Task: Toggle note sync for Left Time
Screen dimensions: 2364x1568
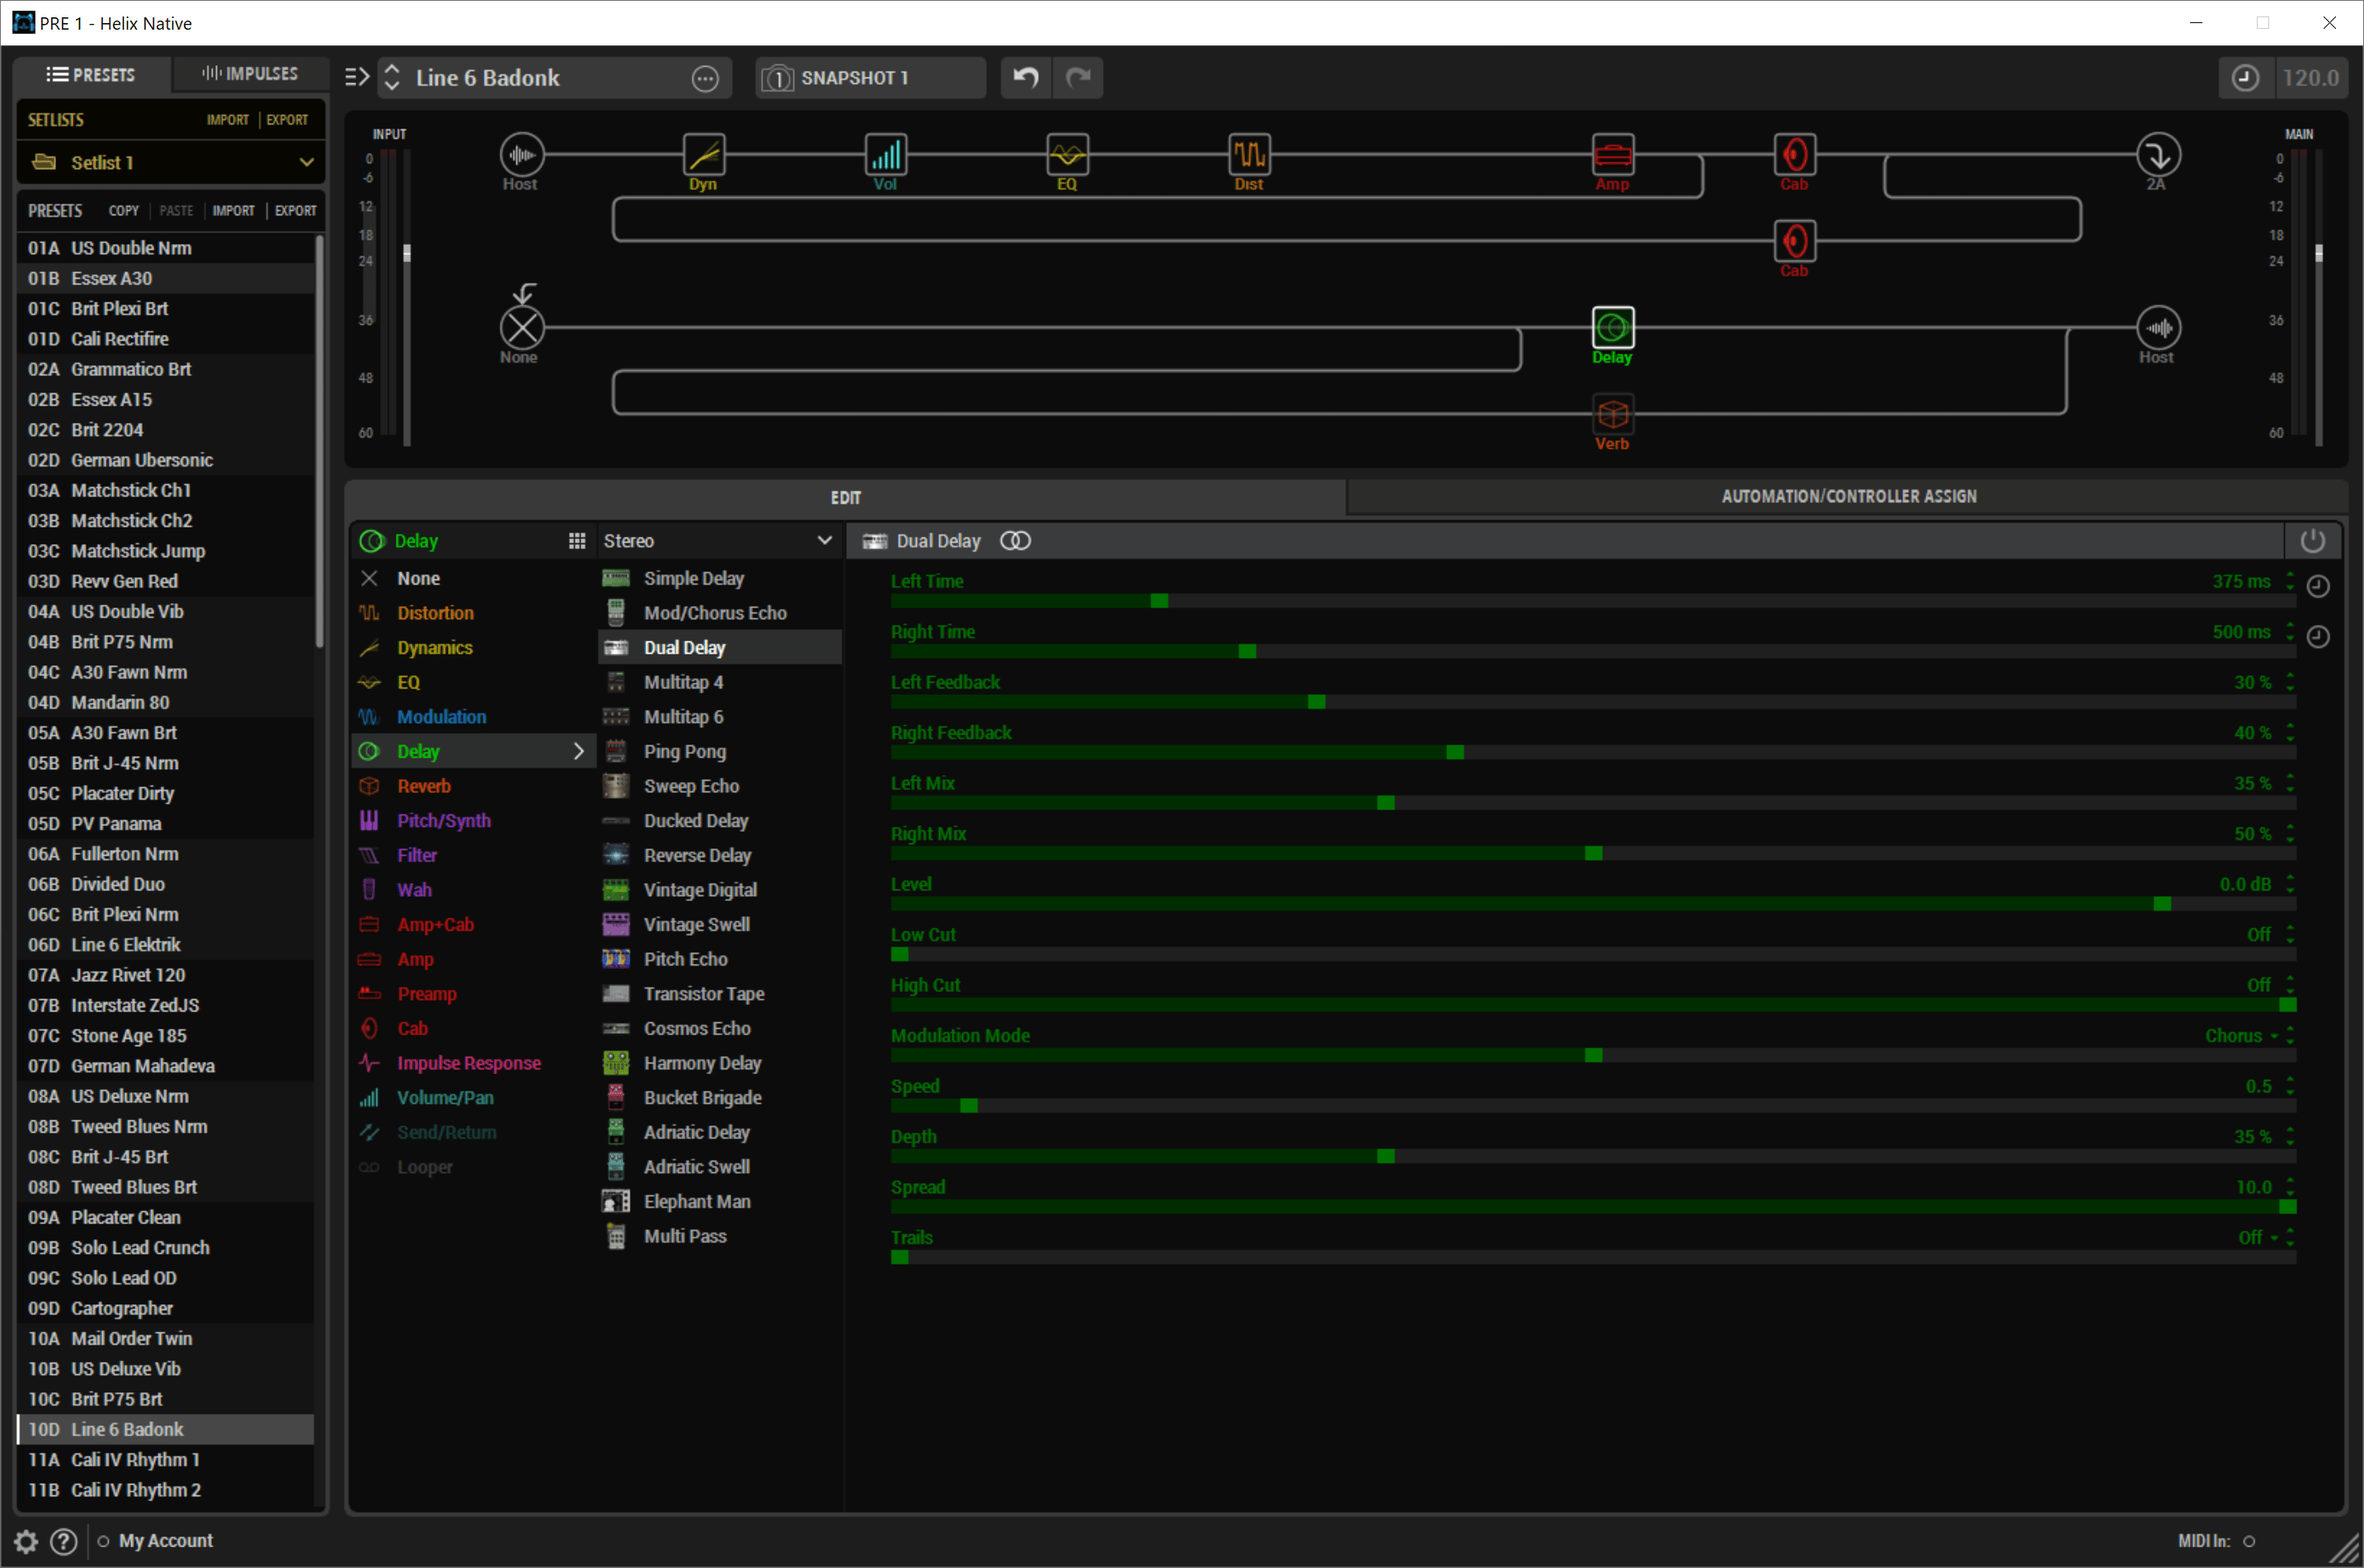Action: coord(2318,586)
